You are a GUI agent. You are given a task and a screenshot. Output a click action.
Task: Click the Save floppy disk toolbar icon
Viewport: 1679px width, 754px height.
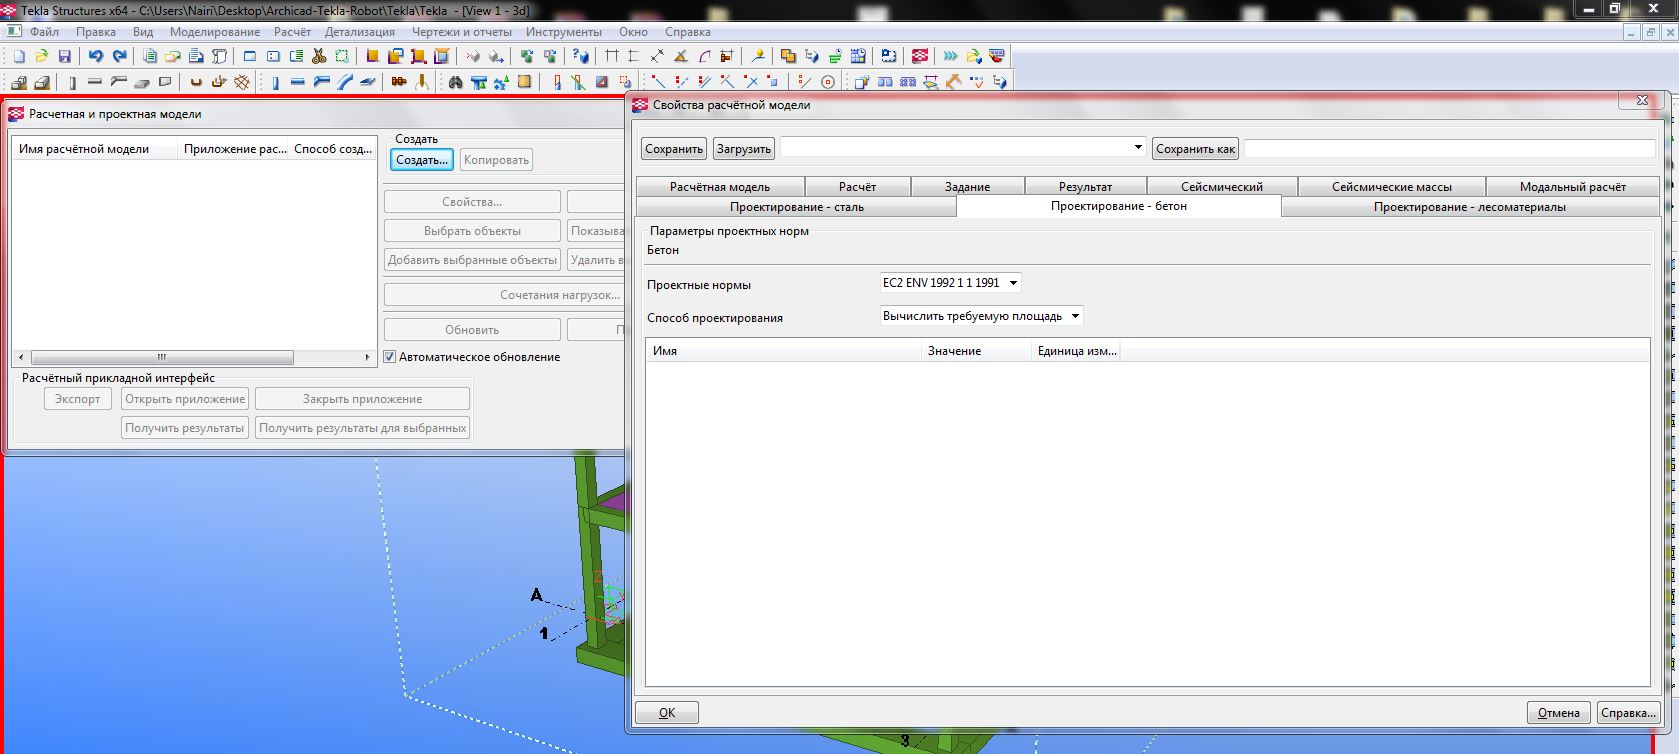65,57
